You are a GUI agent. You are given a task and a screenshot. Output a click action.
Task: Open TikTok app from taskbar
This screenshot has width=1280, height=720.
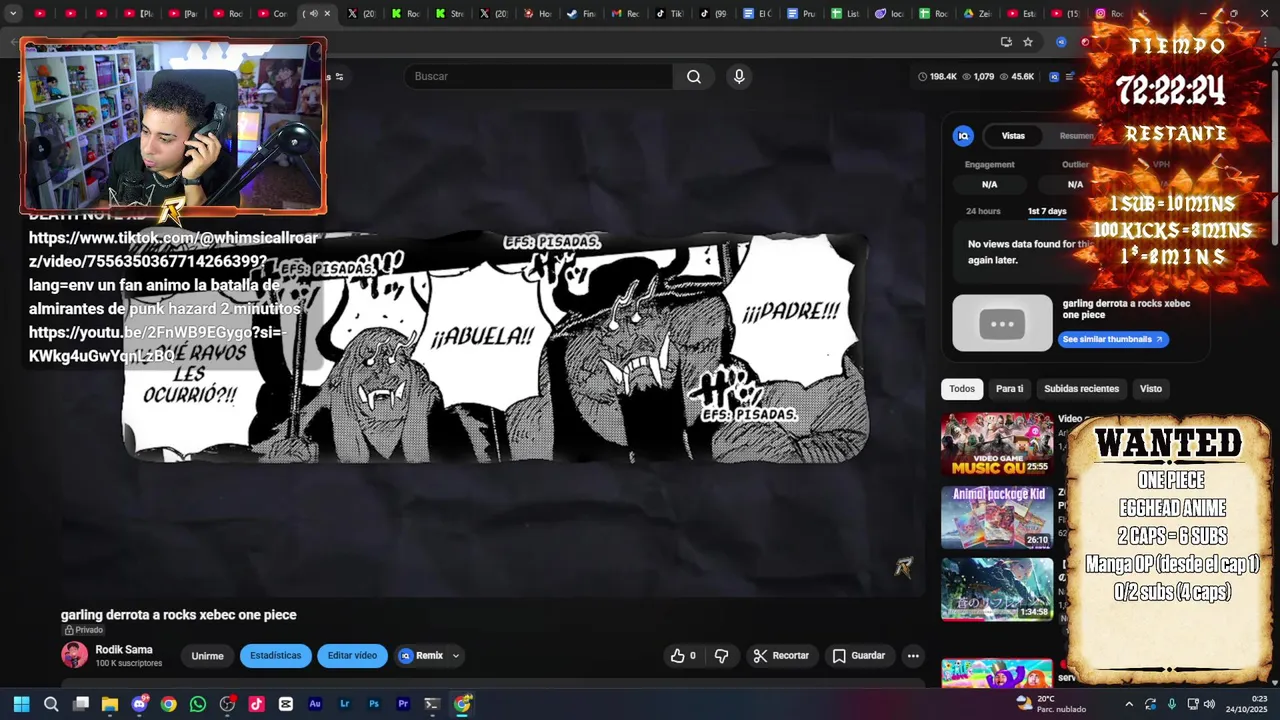256,704
